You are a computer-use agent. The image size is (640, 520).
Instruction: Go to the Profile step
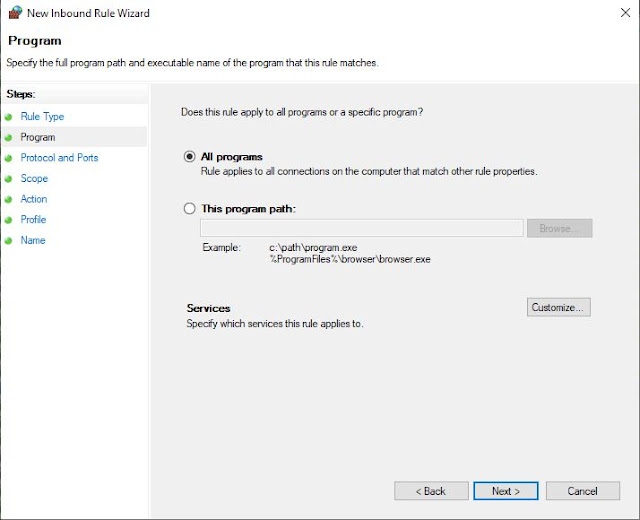(x=33, y=219)
